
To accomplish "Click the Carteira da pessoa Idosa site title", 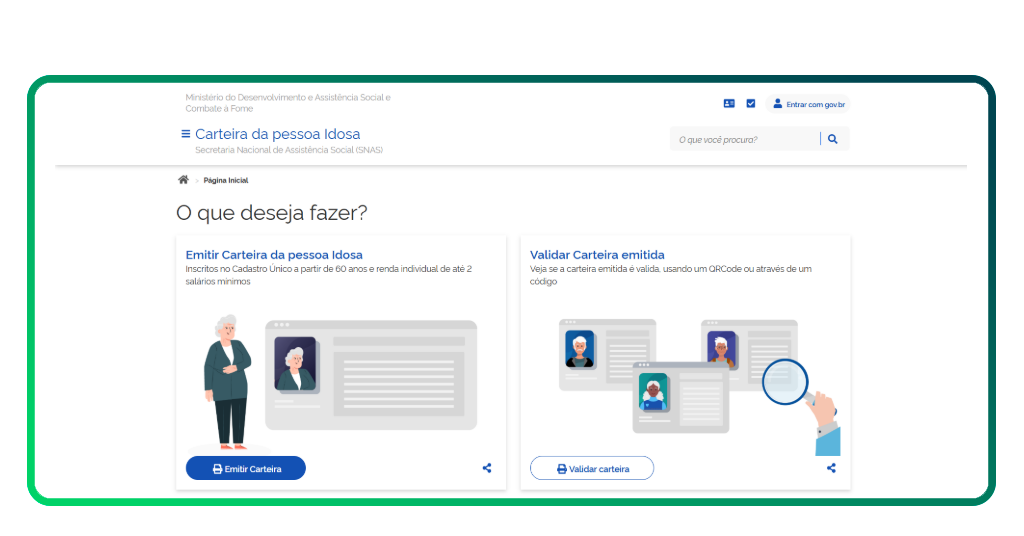I will pyautogui.click(x=277, y=134).
